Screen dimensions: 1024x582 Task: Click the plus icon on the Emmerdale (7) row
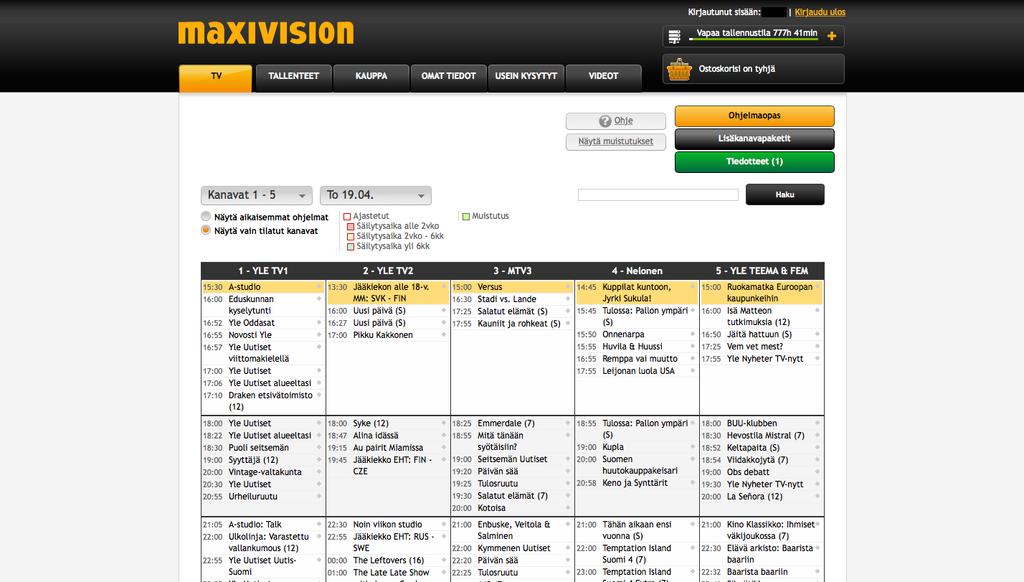pyautogui.click(x=568, y=423)
